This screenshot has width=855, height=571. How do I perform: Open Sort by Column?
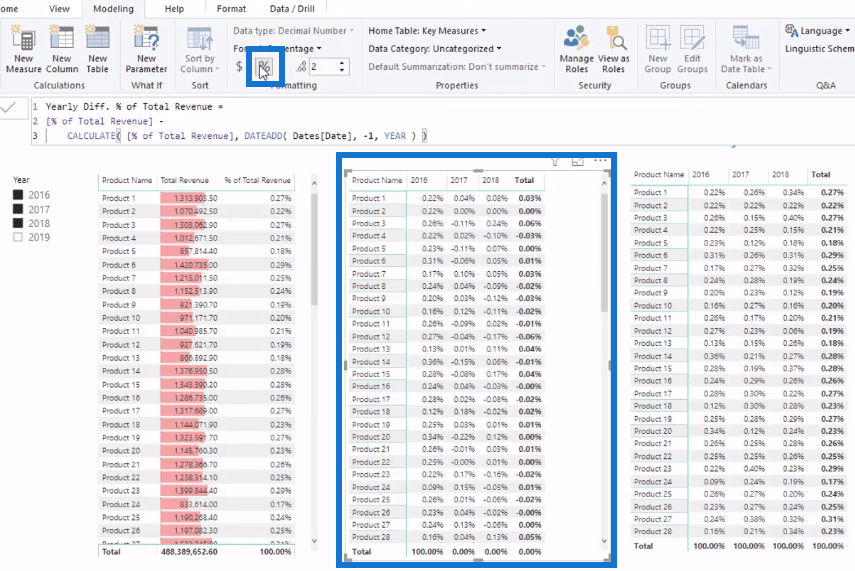(x=200, y=49)
